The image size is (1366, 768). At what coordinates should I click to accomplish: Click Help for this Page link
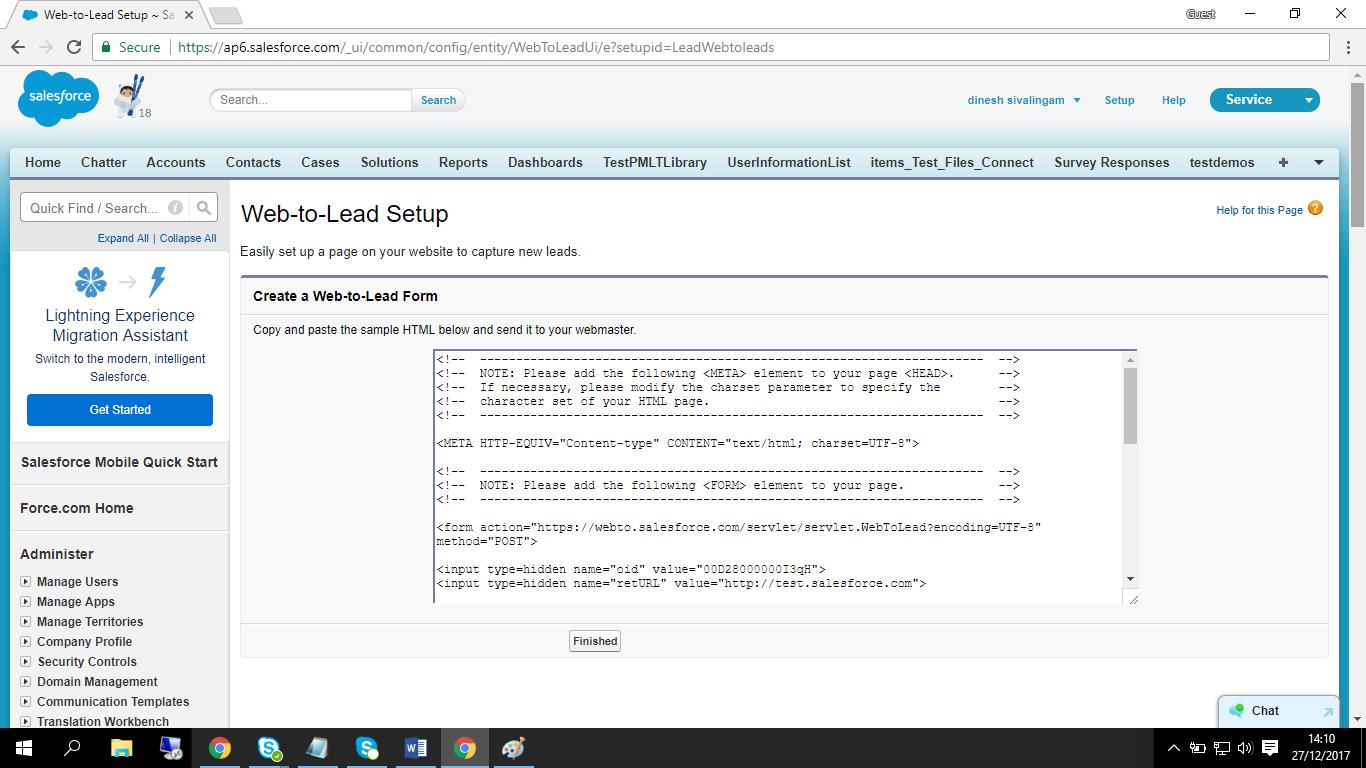point(1259,210)
